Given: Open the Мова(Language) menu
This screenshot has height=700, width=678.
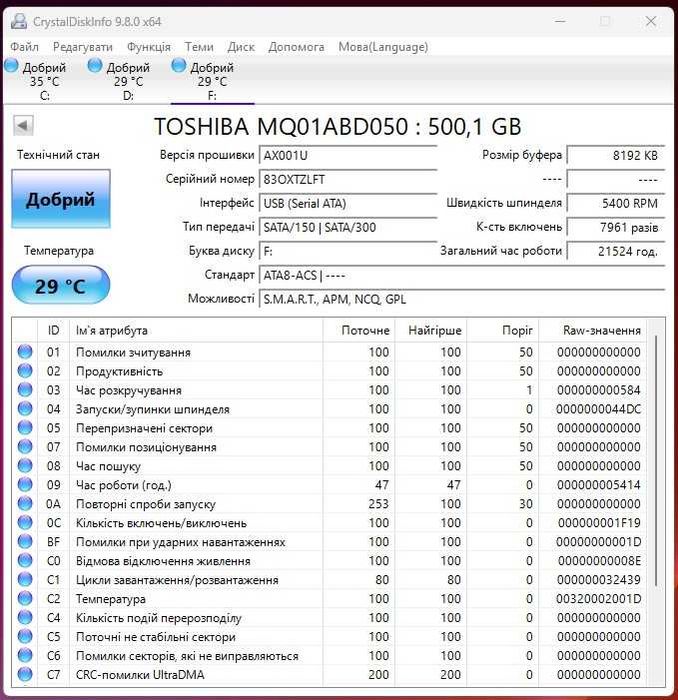Looking at the screenshot, I should click(383, 47).
